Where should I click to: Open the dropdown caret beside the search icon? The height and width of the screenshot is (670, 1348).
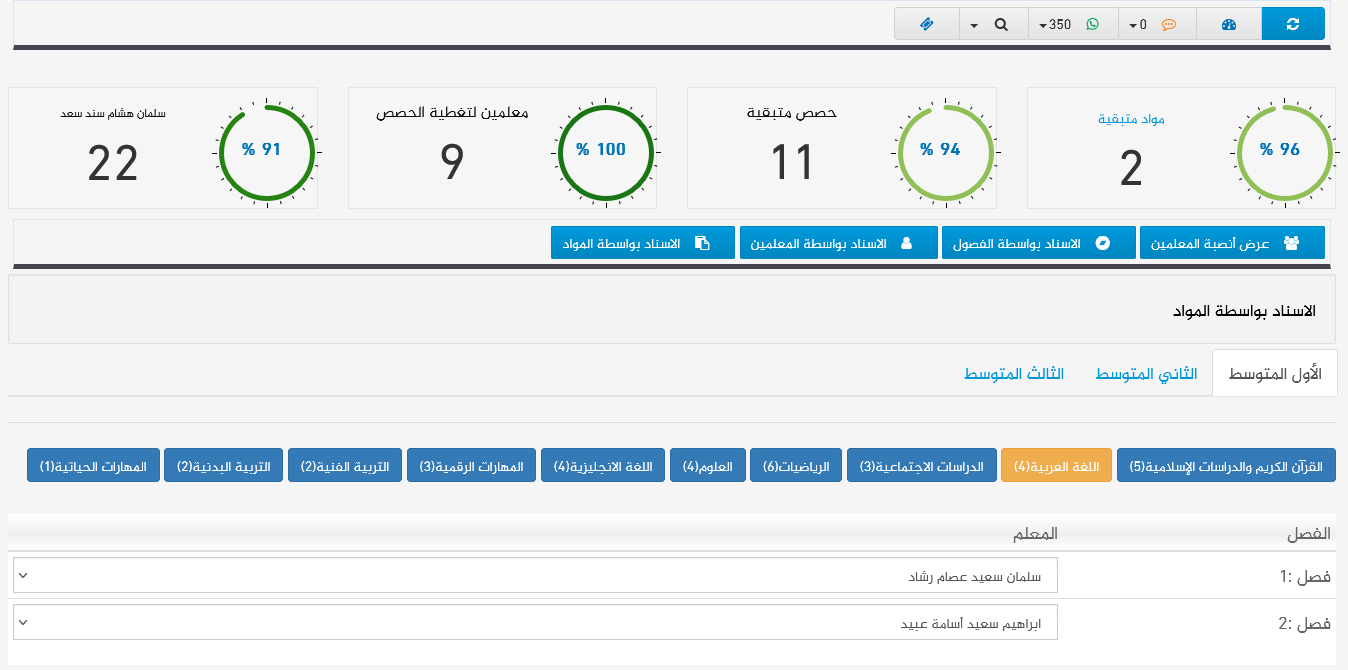974,24
